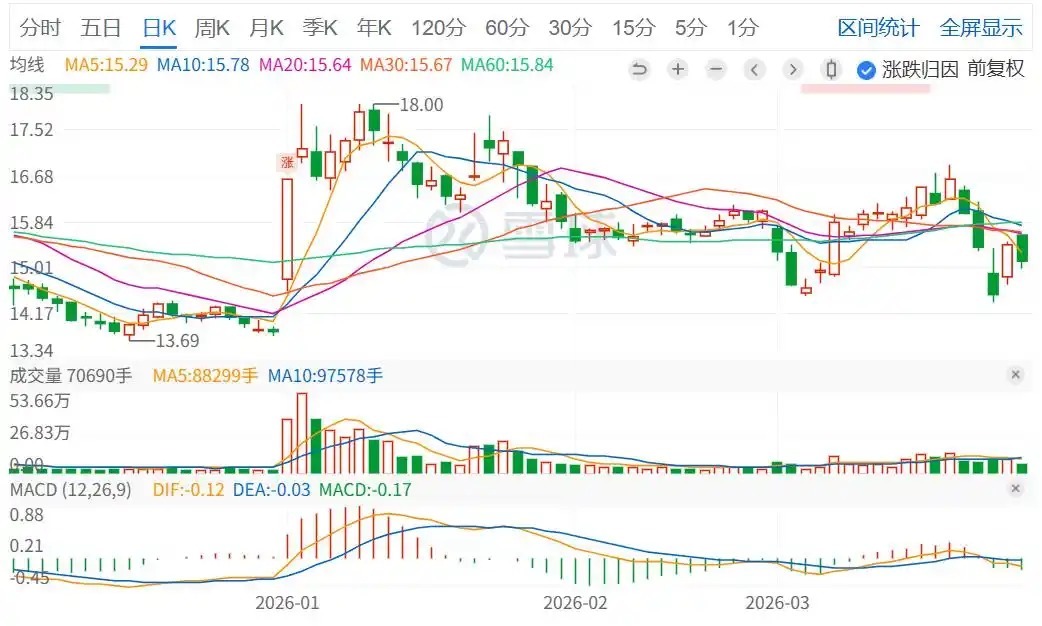The height and width of the screenshot is (626, 1042).
Task: Close the MACD indicator panel
Action: point(1016,489)
